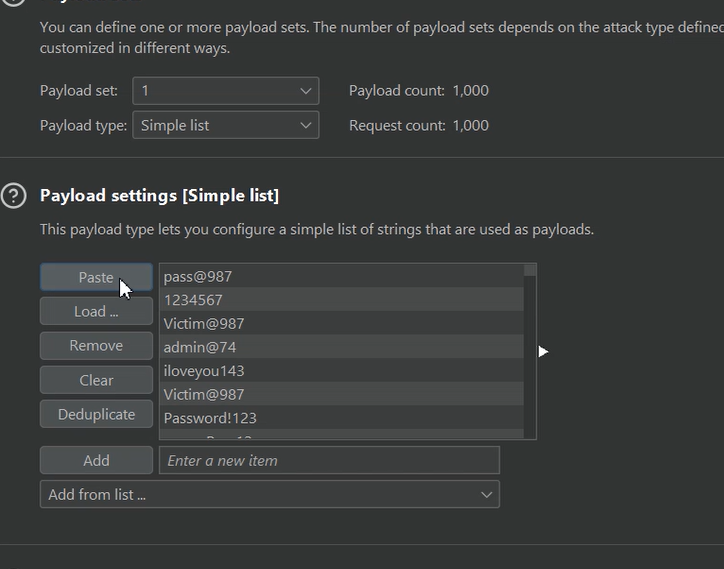
Task: Click the Deduplicate button
Action: click(96, 414)
